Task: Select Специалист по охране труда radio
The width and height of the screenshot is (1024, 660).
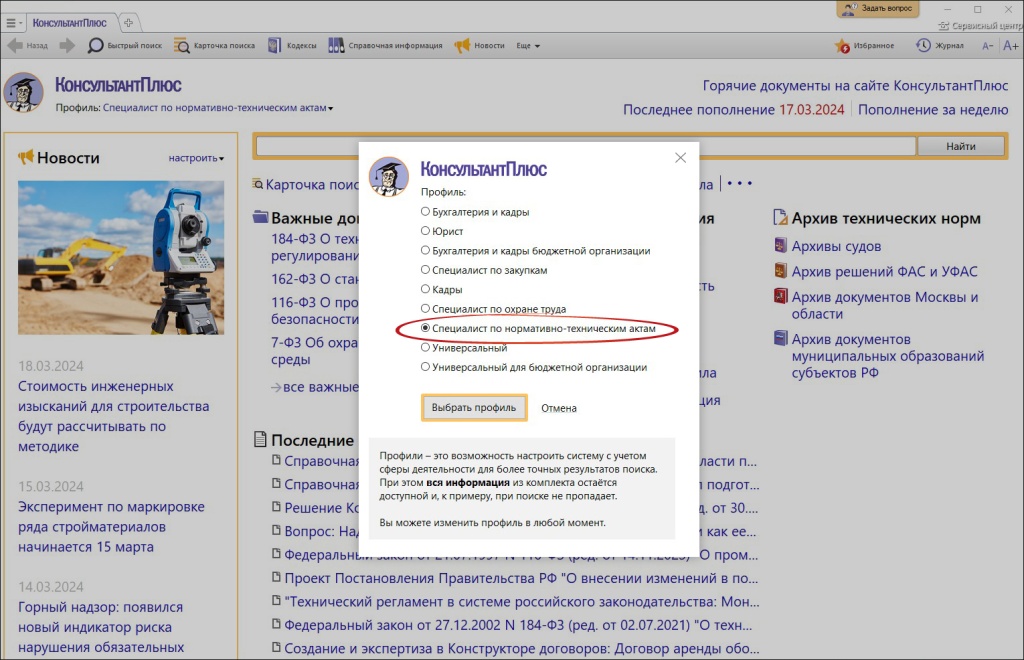Action: pyautogui.click(x=425, y=308)
